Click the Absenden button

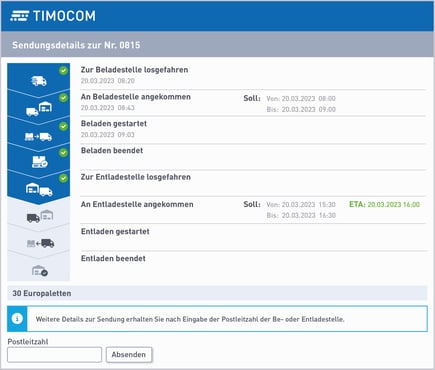[x=129, y=355]
